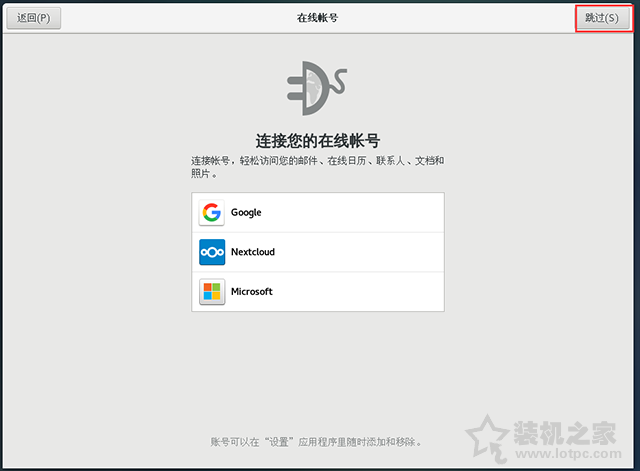Click the 连接您的在线帐号 heading

coord(318,141)
